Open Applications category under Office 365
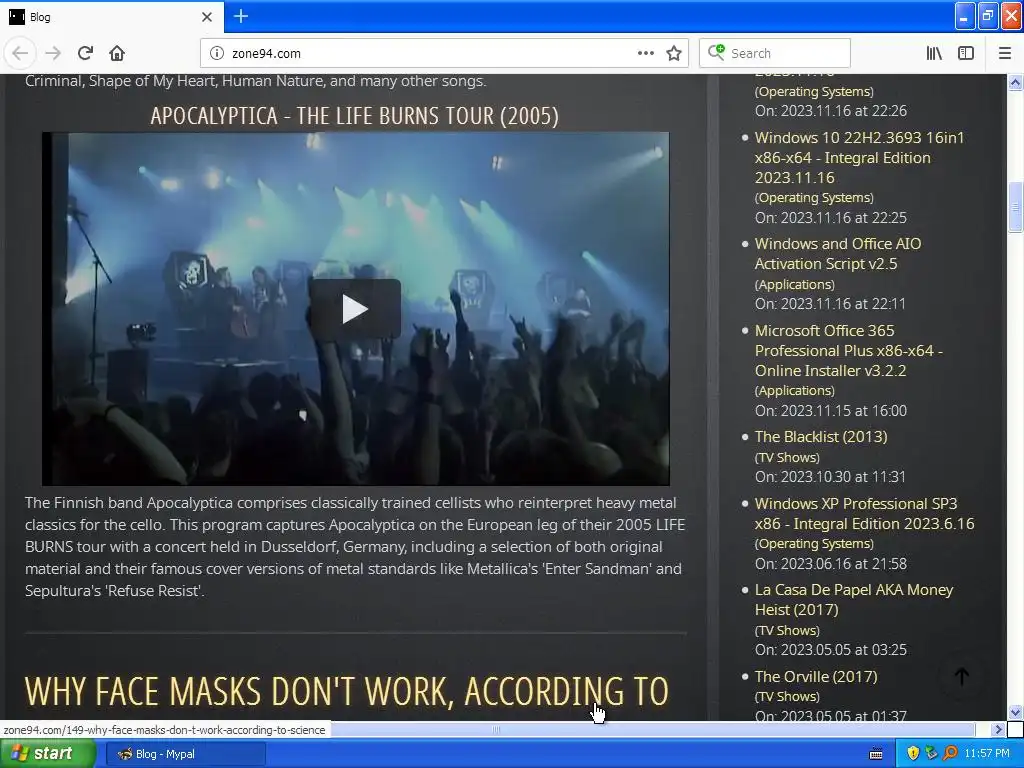The height and width of the screenshot is (768, 1024). 795,391
